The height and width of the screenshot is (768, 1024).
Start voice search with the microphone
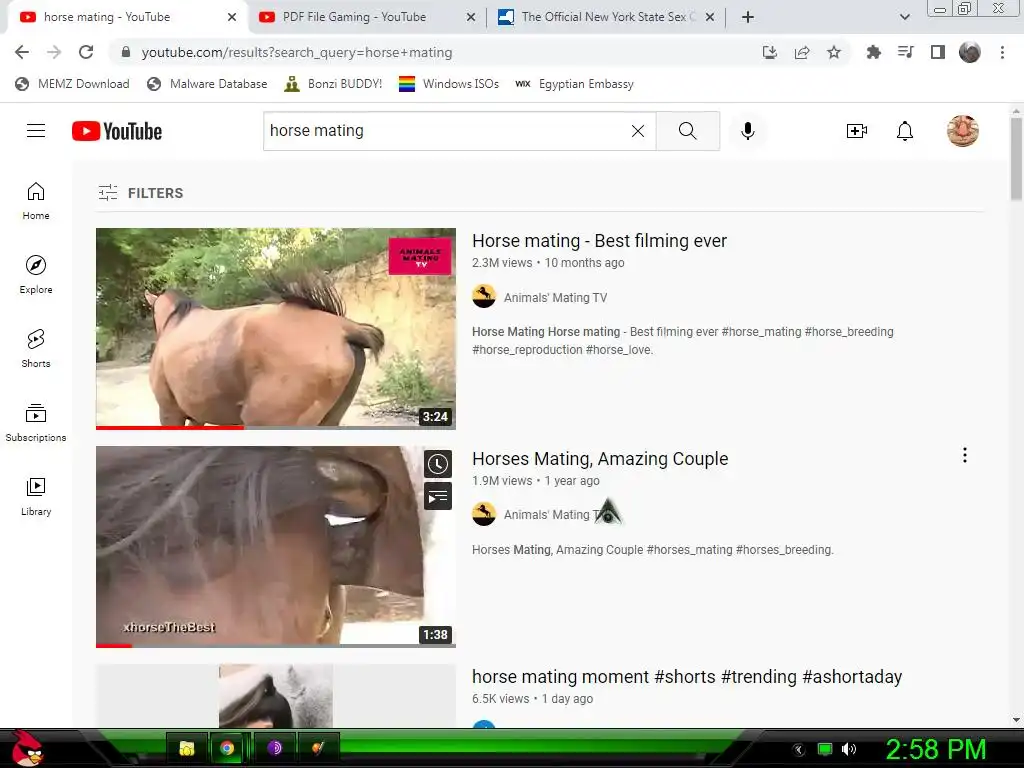coord(748,131)
